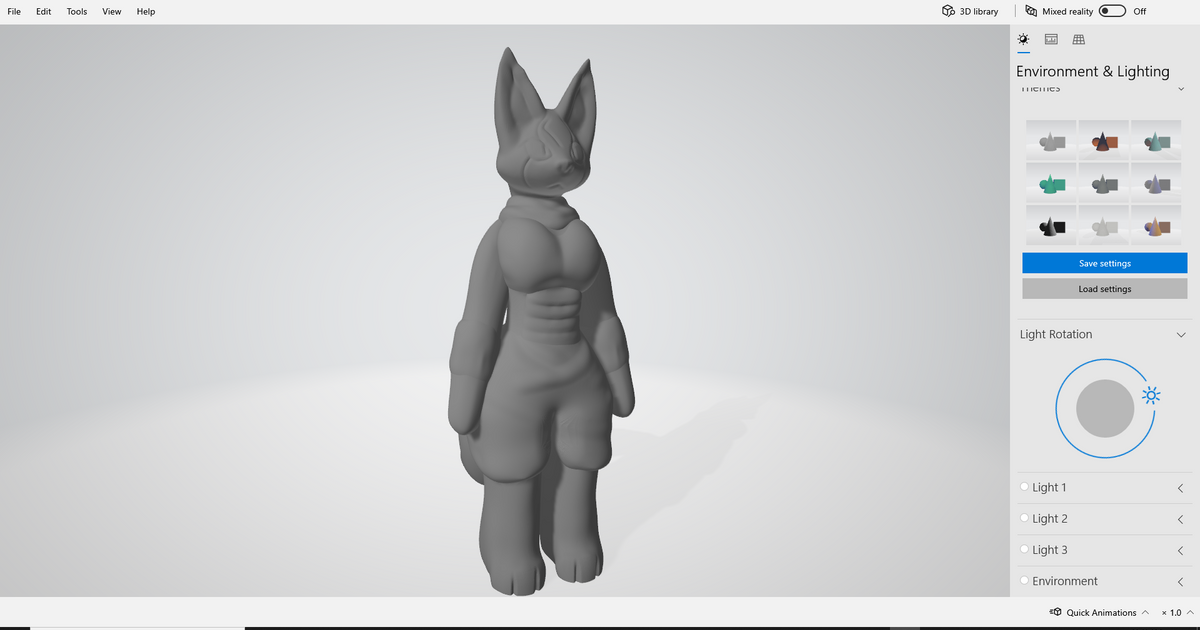Collapse the Themes section chevron
The width and height of the screenshot is (1200, 630).
point(1181,89)
